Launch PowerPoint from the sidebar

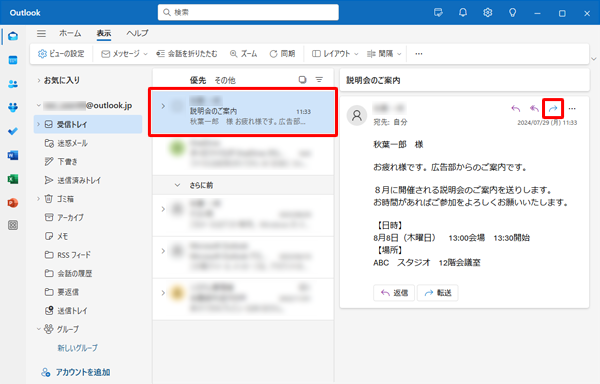click(x=13, y=202)
